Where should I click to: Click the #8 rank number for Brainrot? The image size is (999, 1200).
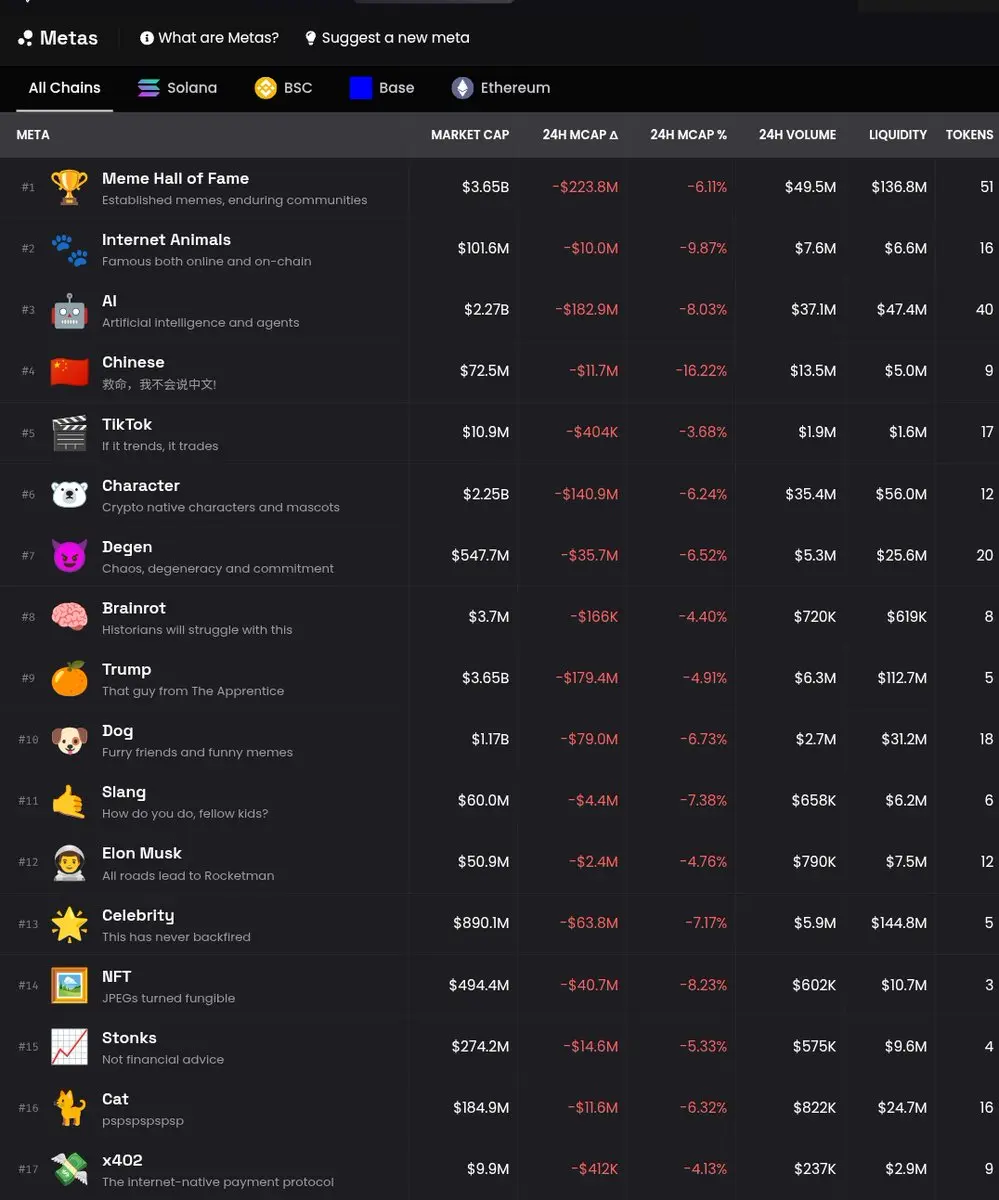tap(28, 617)
